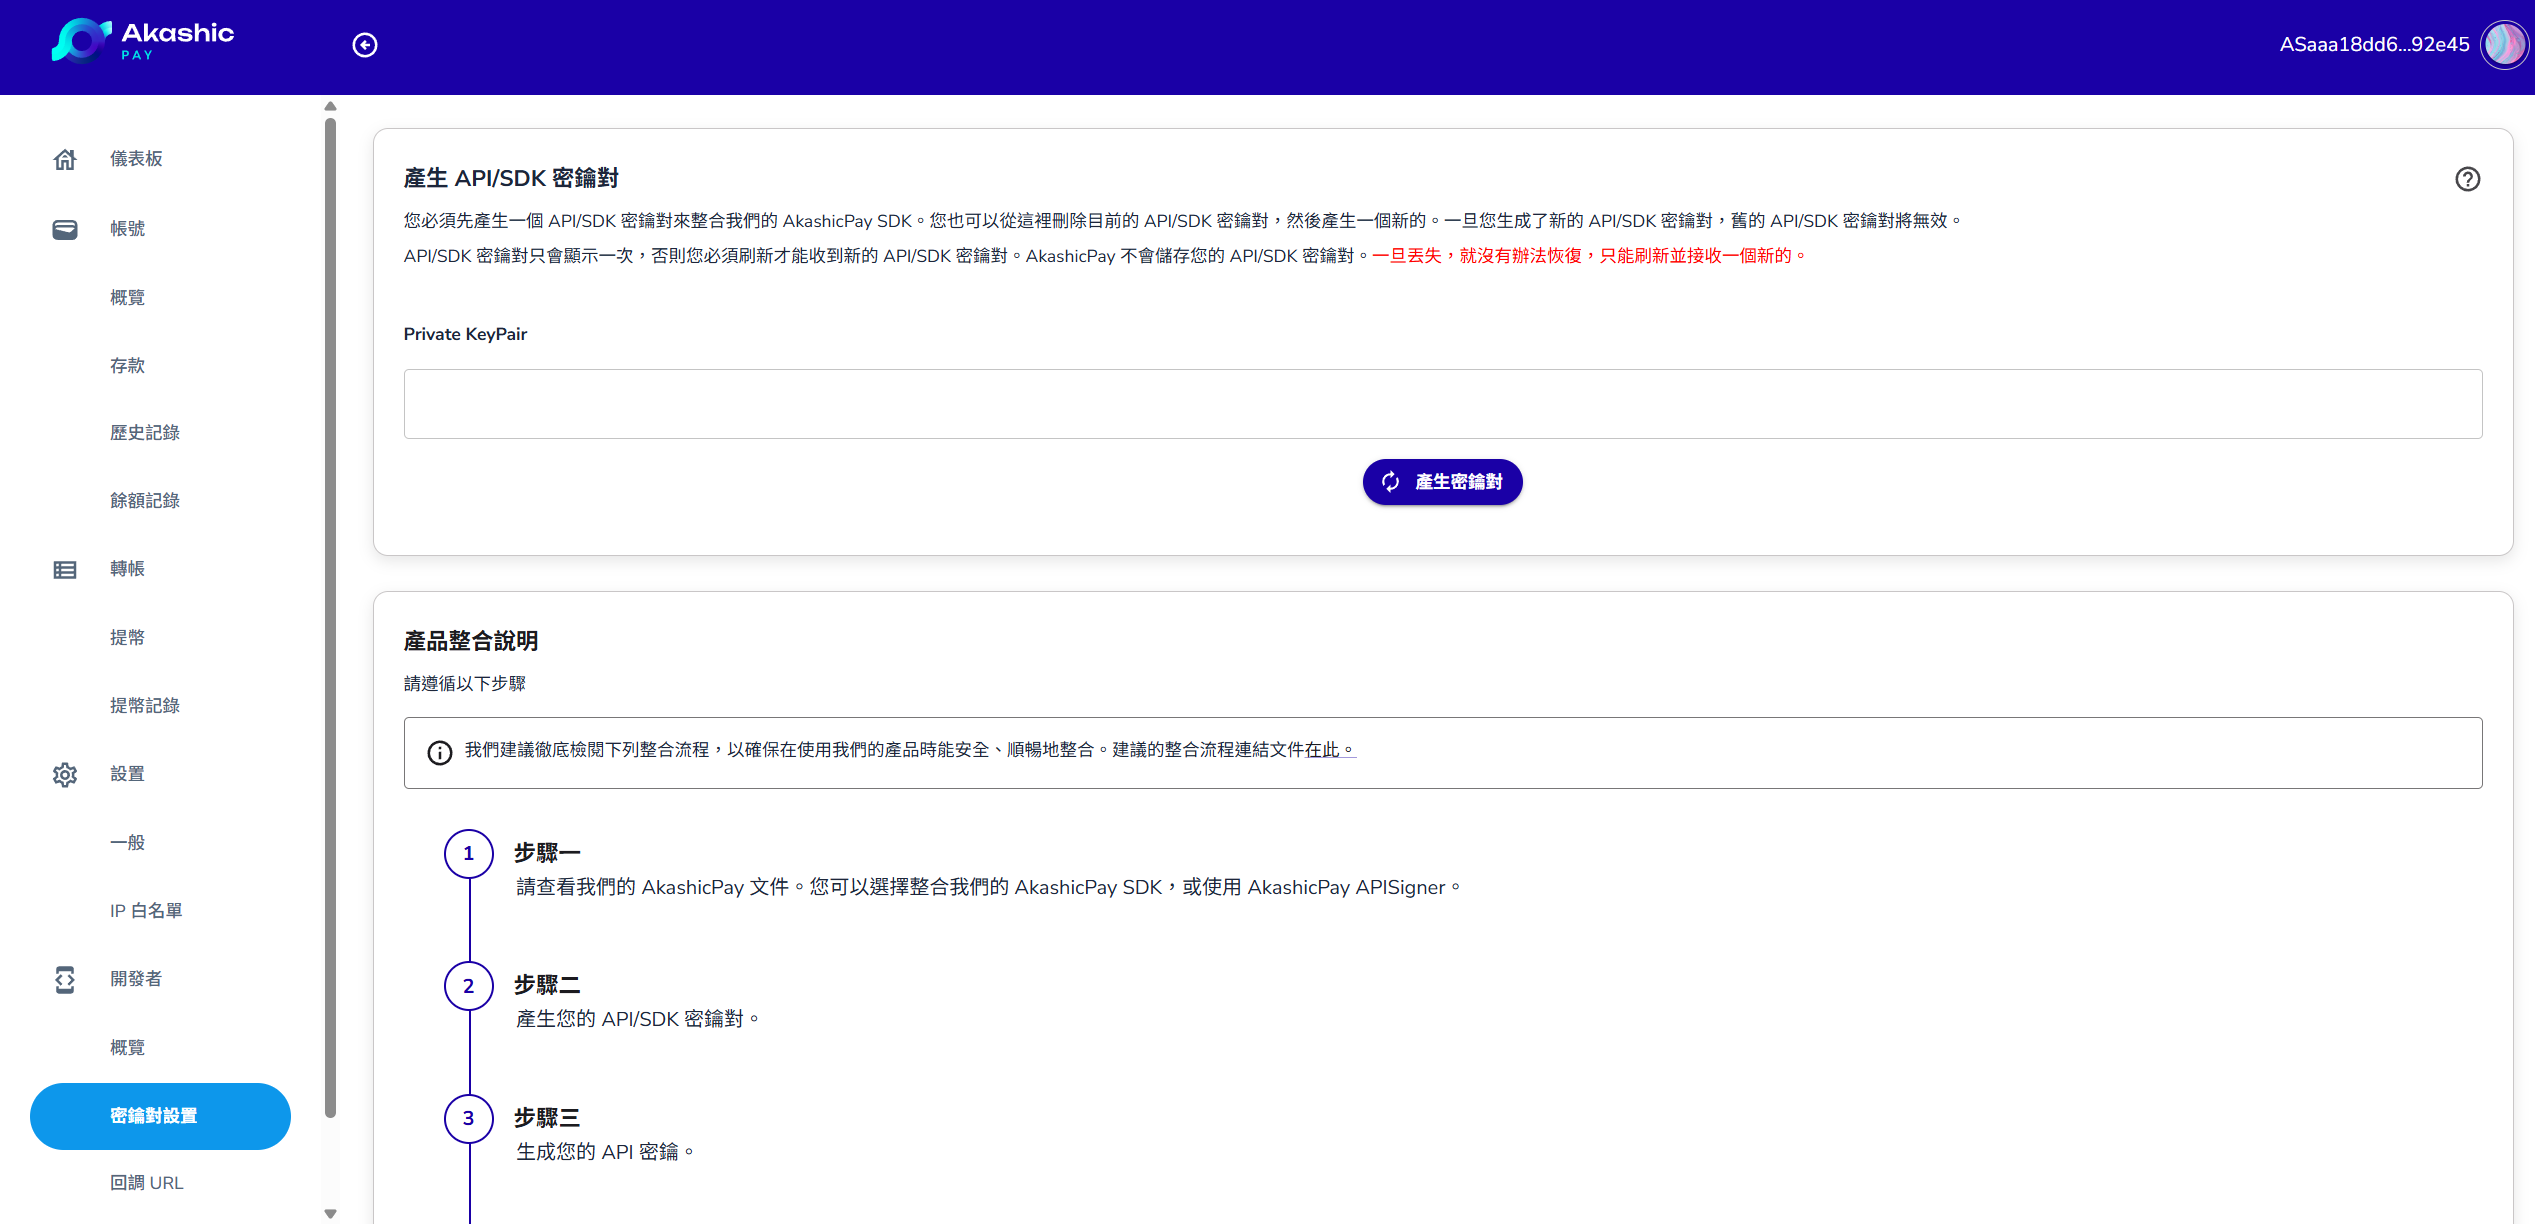Click inside the Private KeyPair field
Screen dimensions: 2535x1224
1442,404
